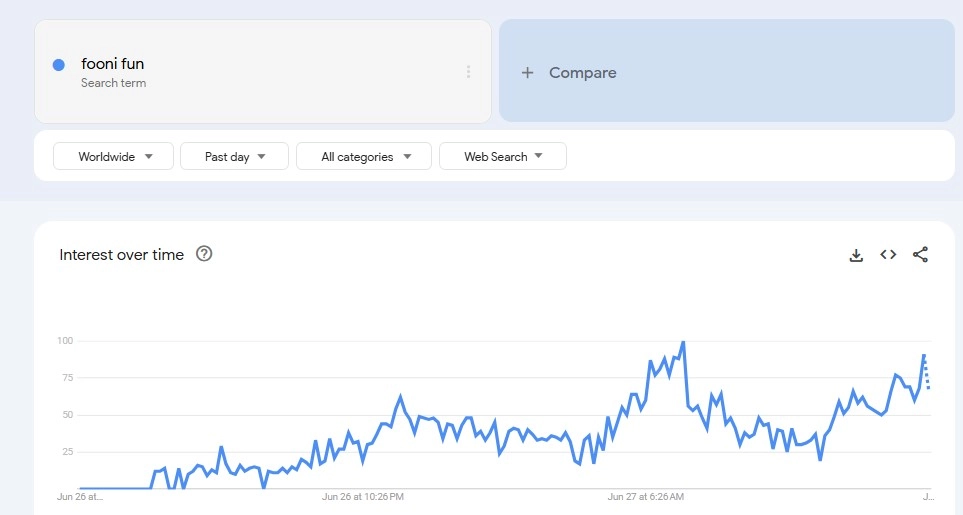Click the Compare card to add term

coord(727,72)
